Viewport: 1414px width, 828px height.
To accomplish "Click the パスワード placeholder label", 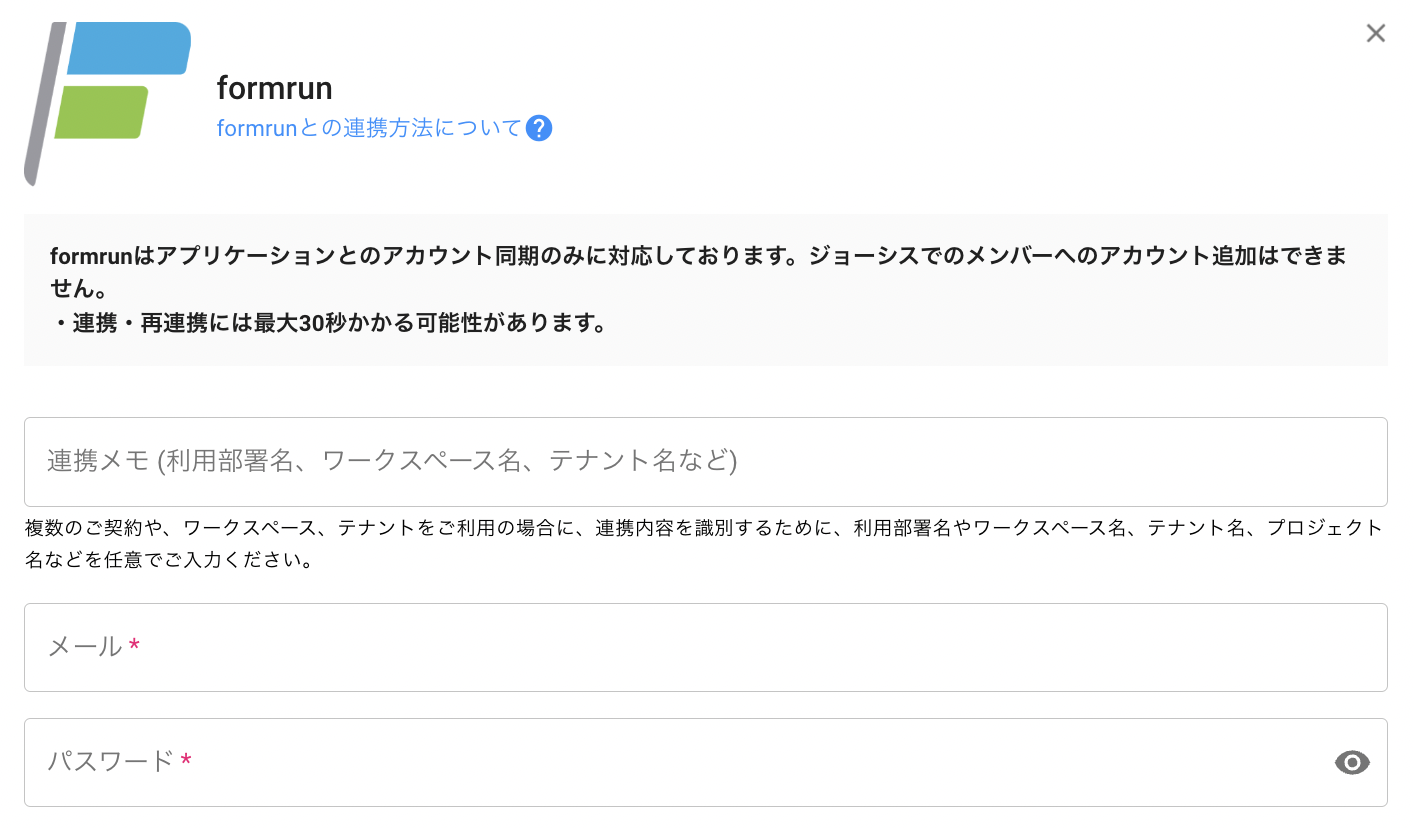I will (111, 762).
